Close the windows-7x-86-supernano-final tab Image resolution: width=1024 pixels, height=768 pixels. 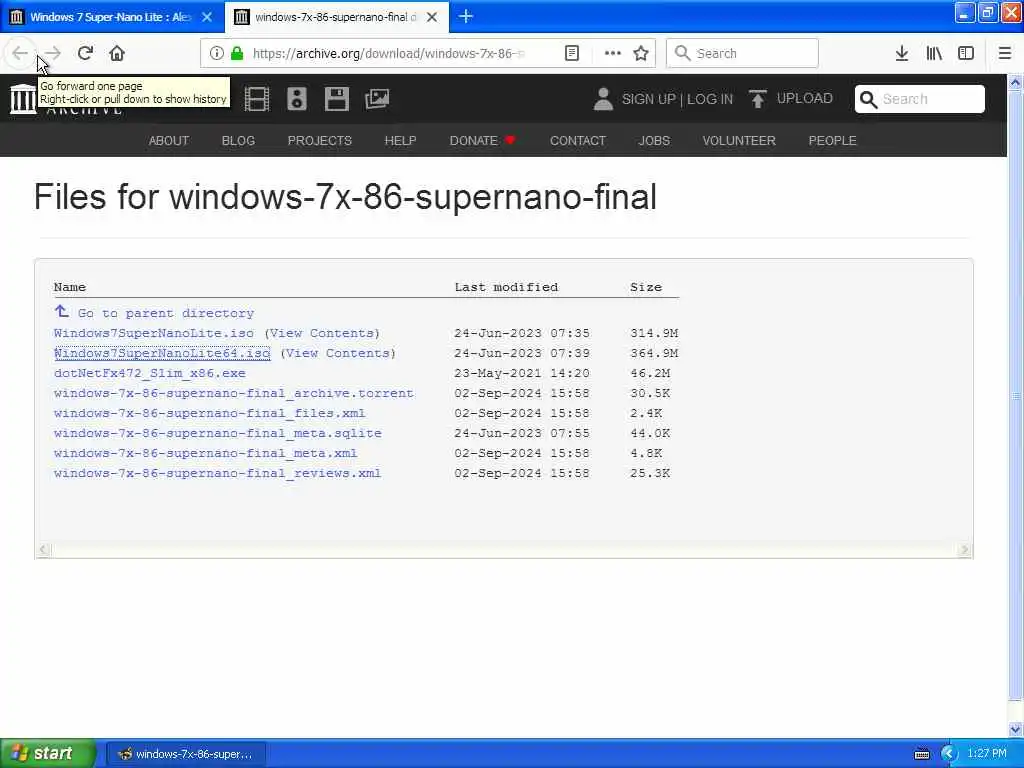(x=432, y=17)
